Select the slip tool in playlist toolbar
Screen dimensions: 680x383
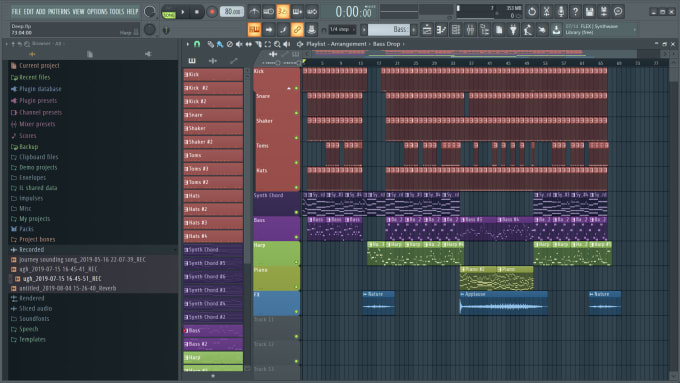(x=248, y=44)
